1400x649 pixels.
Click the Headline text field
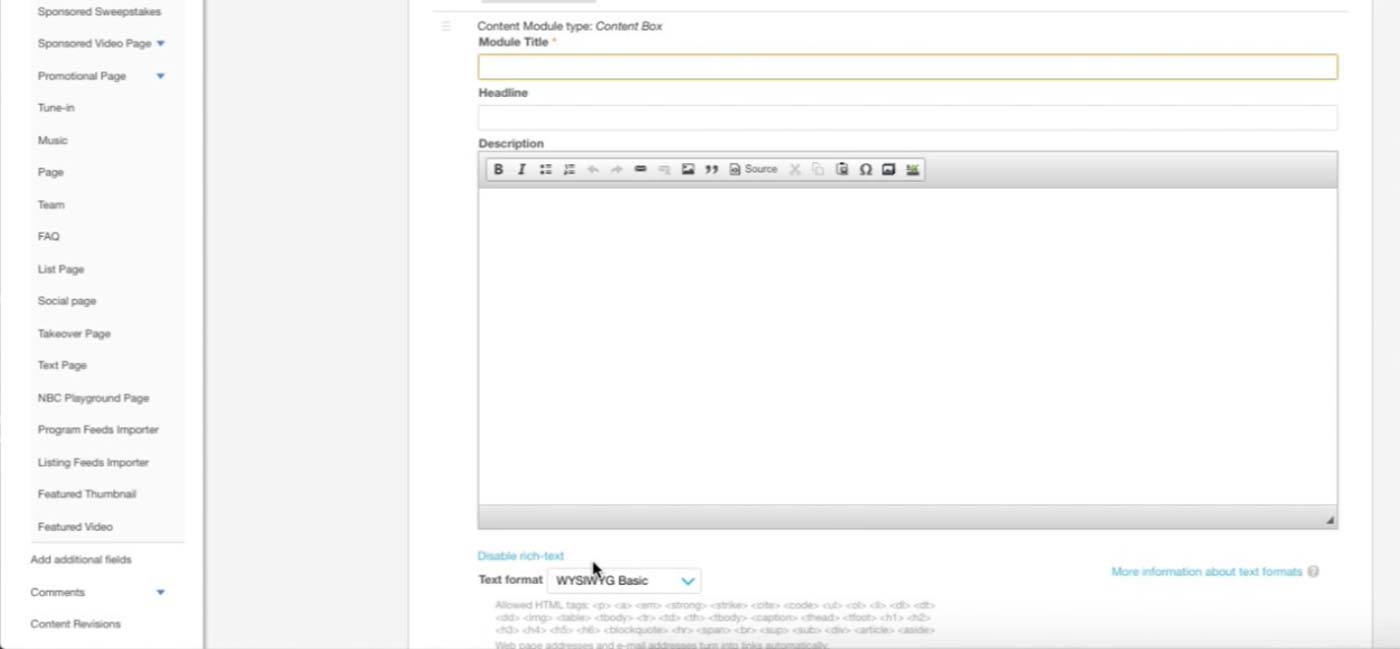(907, 118)
